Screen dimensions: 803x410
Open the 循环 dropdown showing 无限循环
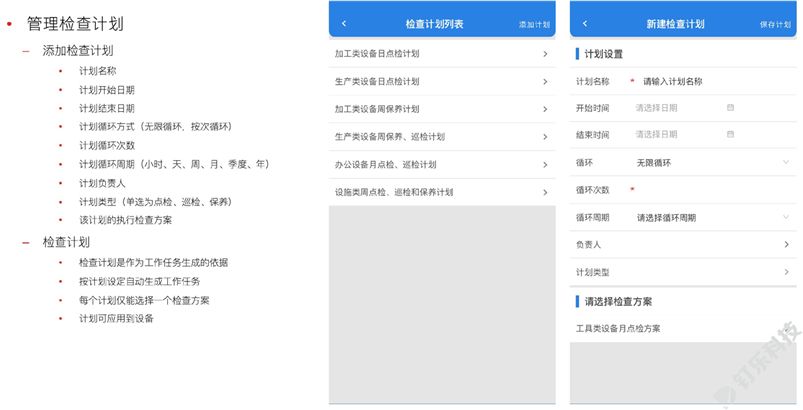(x=713, y=163)
